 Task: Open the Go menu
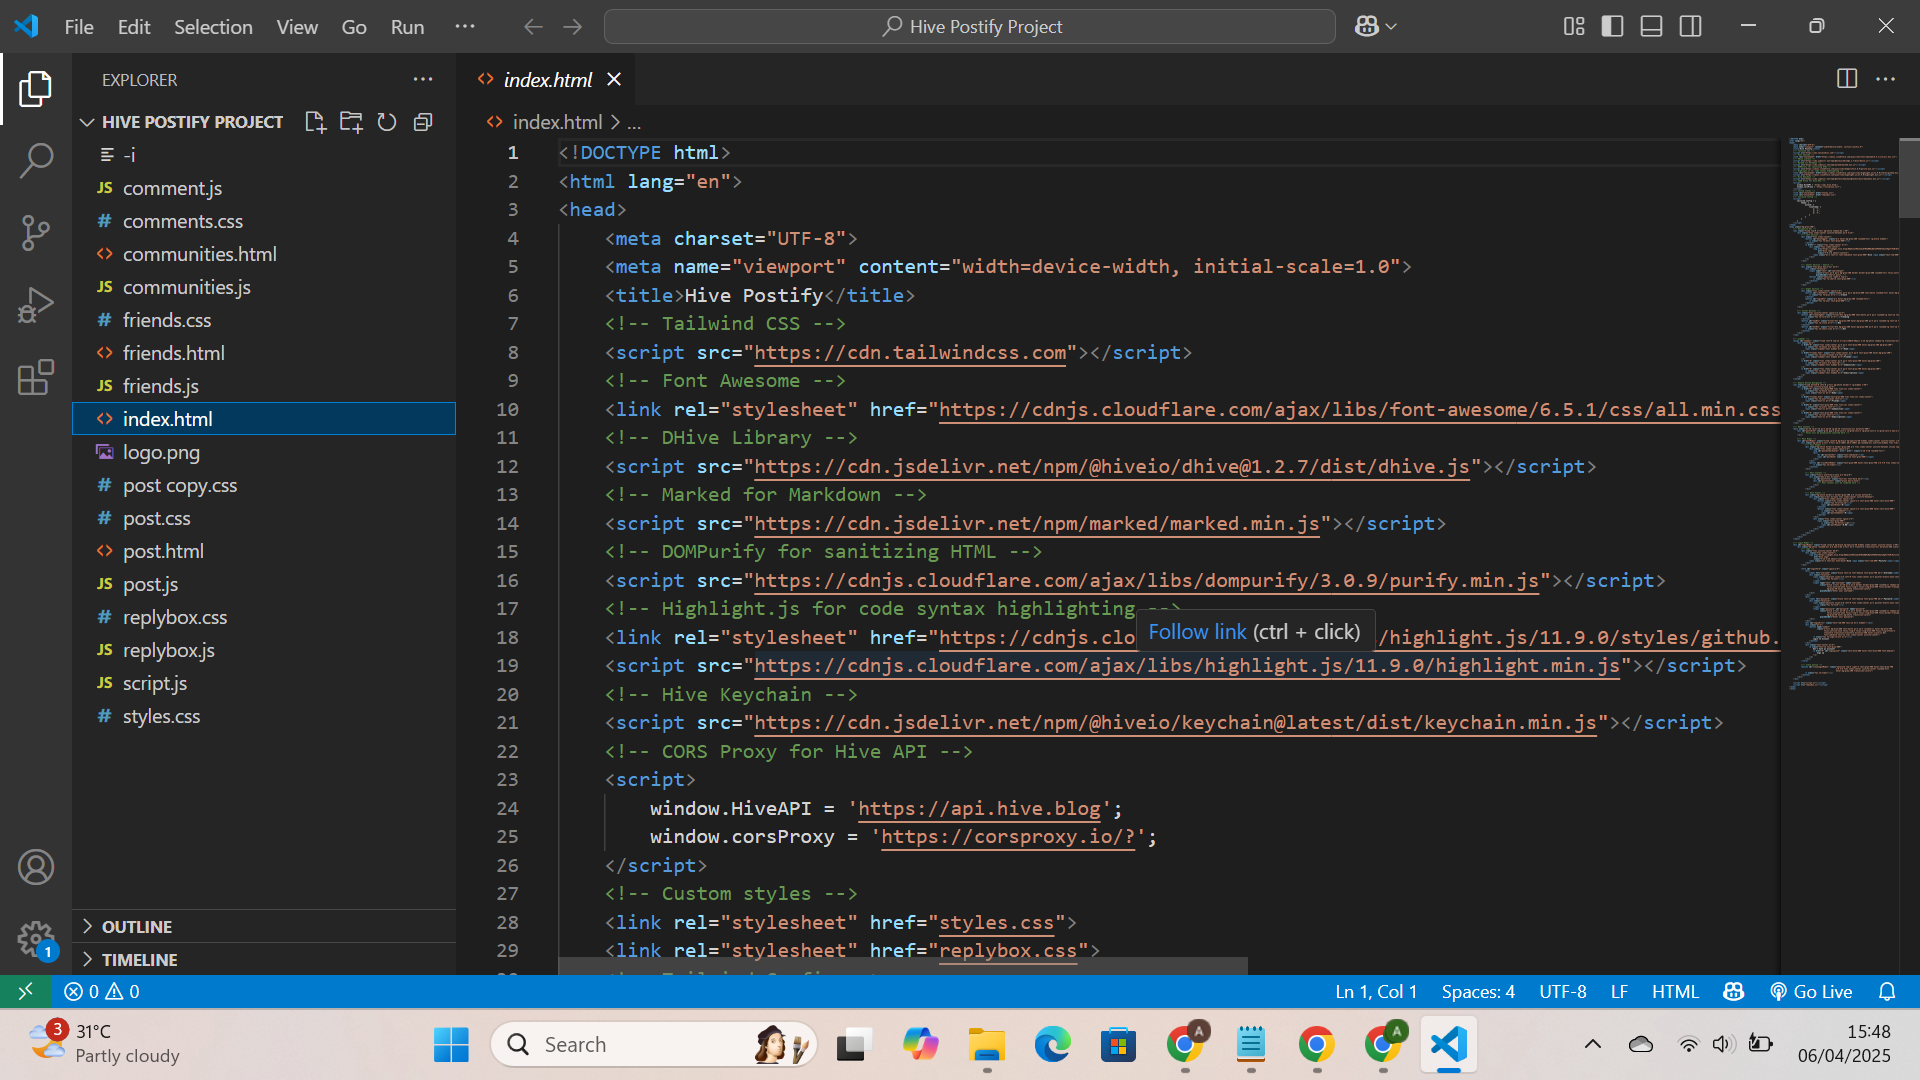point(354,27)
